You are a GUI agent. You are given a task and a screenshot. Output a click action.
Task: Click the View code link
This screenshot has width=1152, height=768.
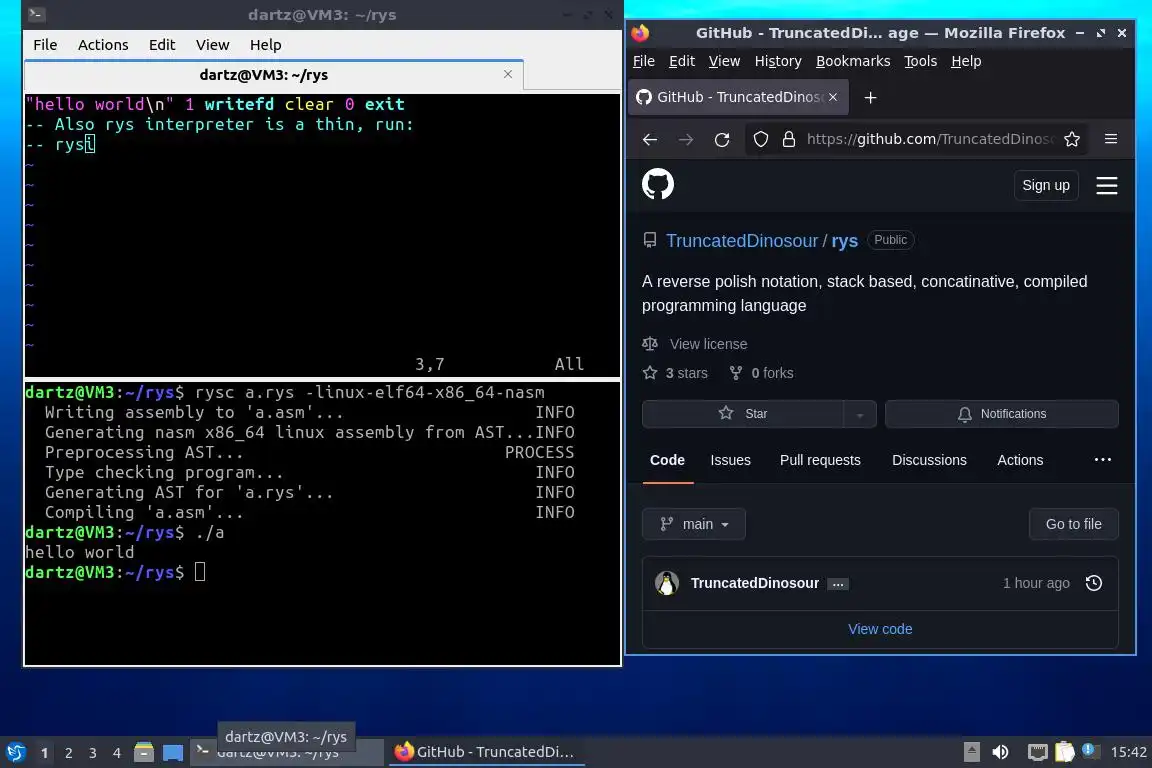click(x=879, y=629)
